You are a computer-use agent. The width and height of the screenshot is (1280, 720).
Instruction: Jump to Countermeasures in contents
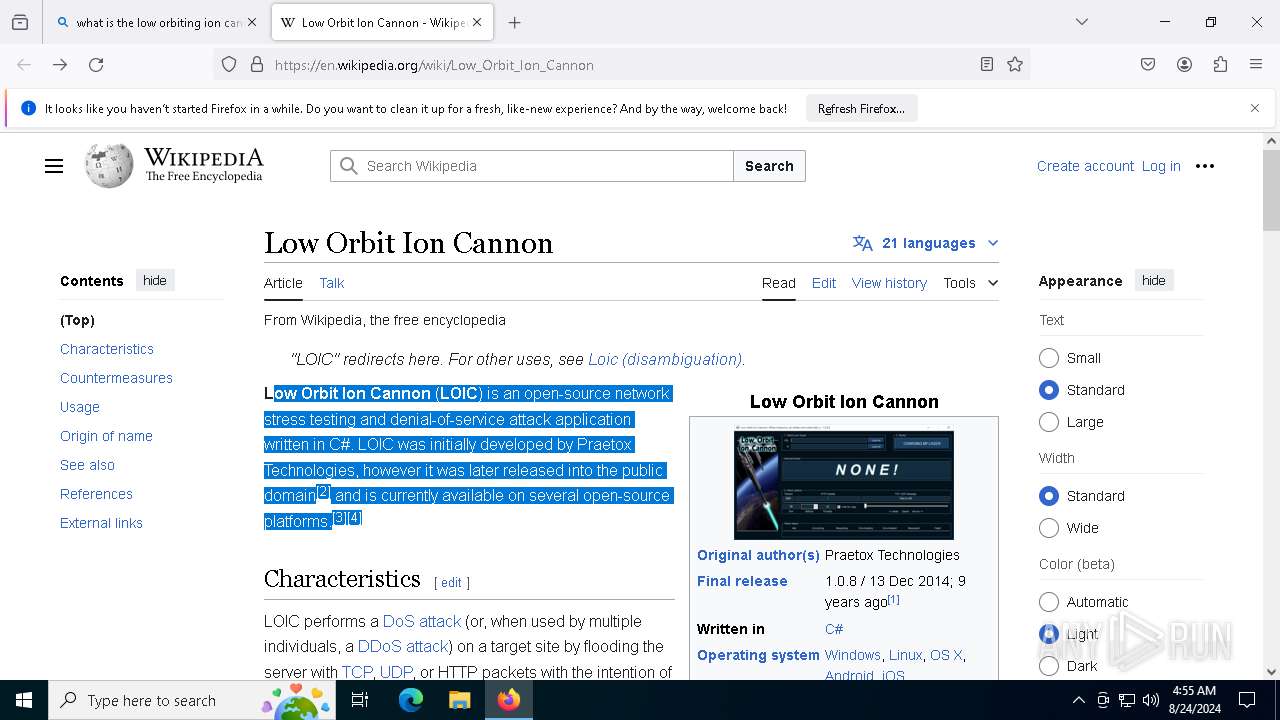pyautogui.click(x=116, y=378)
